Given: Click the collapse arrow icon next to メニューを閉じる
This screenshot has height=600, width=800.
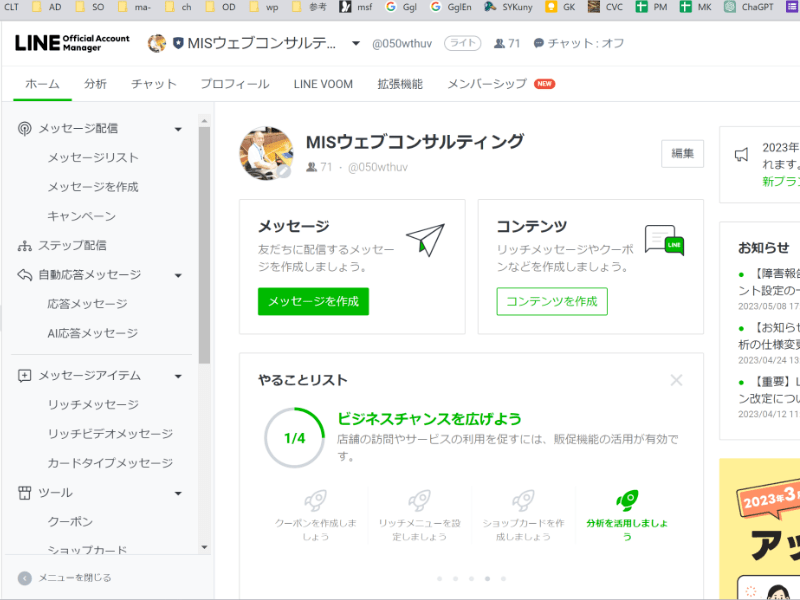Looking at the screenshot, I should coord(25,578).
